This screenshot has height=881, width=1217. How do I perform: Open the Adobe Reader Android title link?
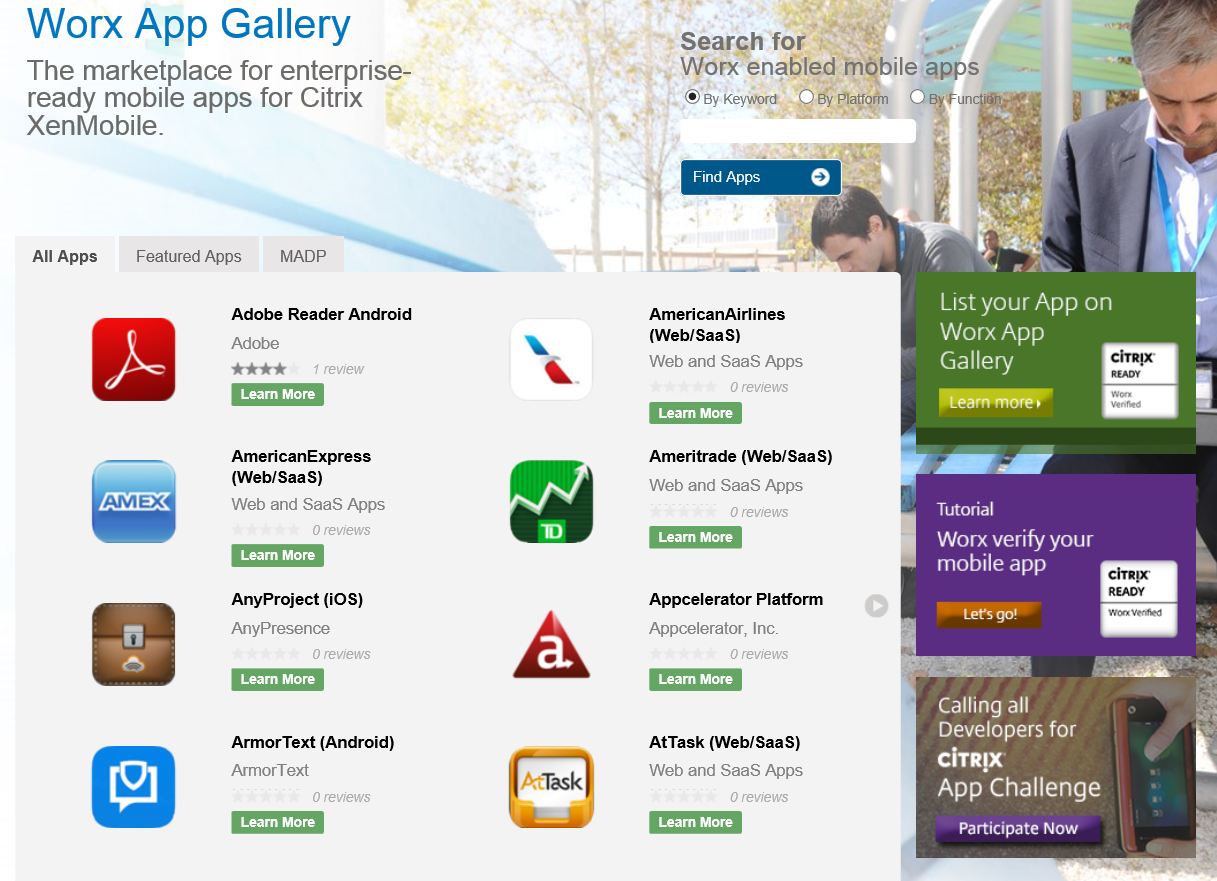[x=321, y=314]
